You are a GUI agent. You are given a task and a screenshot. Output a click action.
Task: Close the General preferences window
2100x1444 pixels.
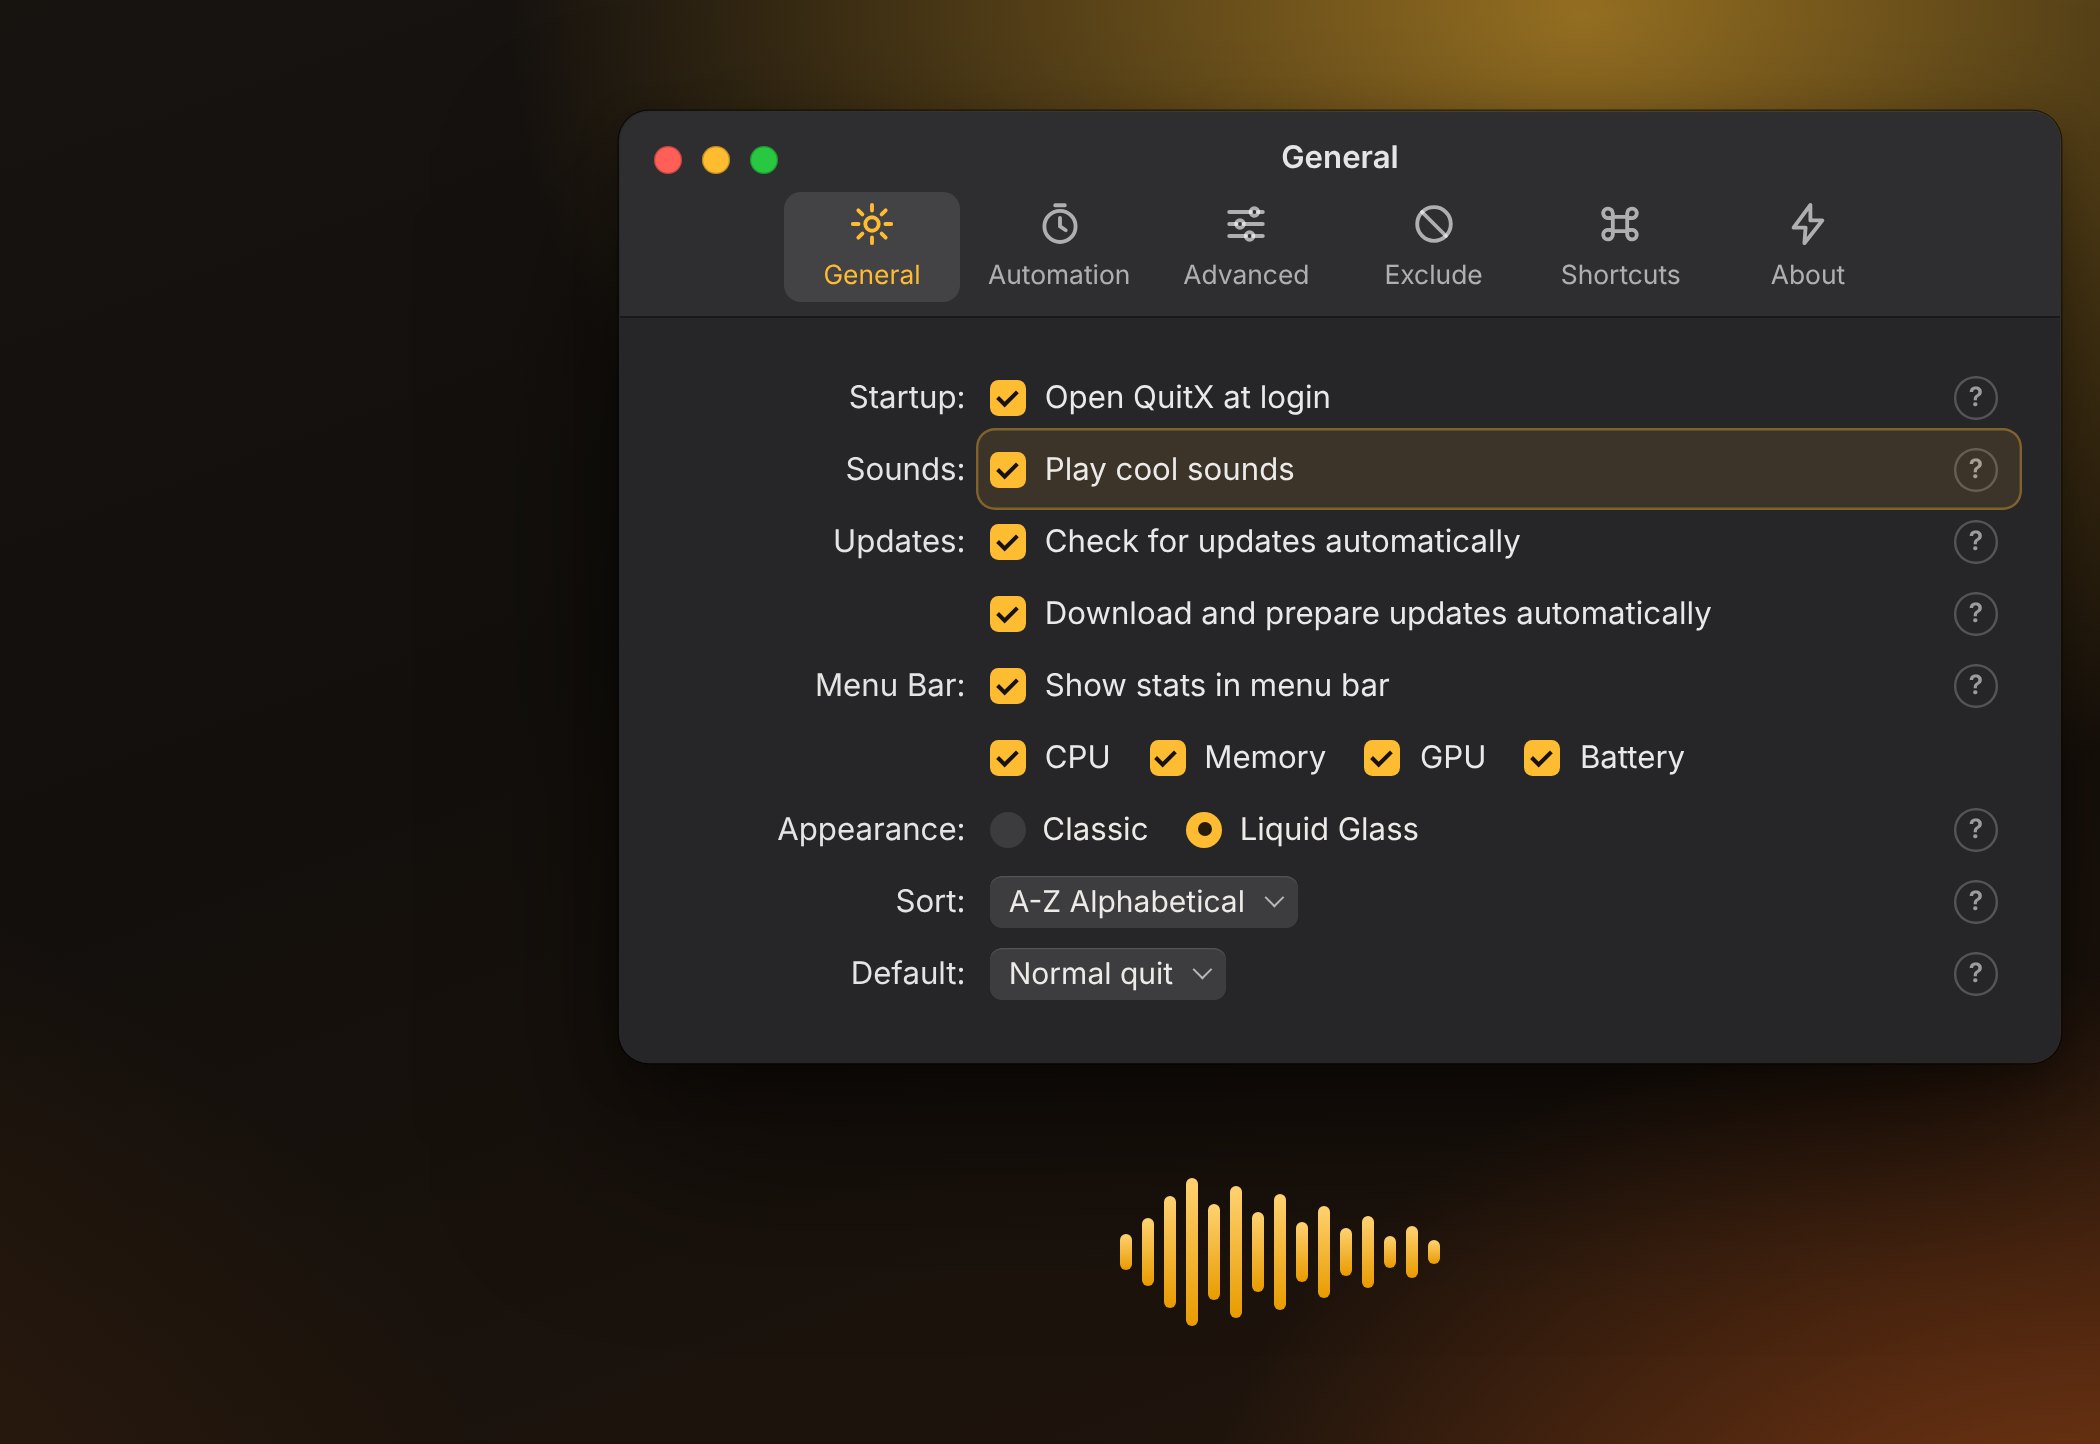pyautogui.click(x=668, y=159)
